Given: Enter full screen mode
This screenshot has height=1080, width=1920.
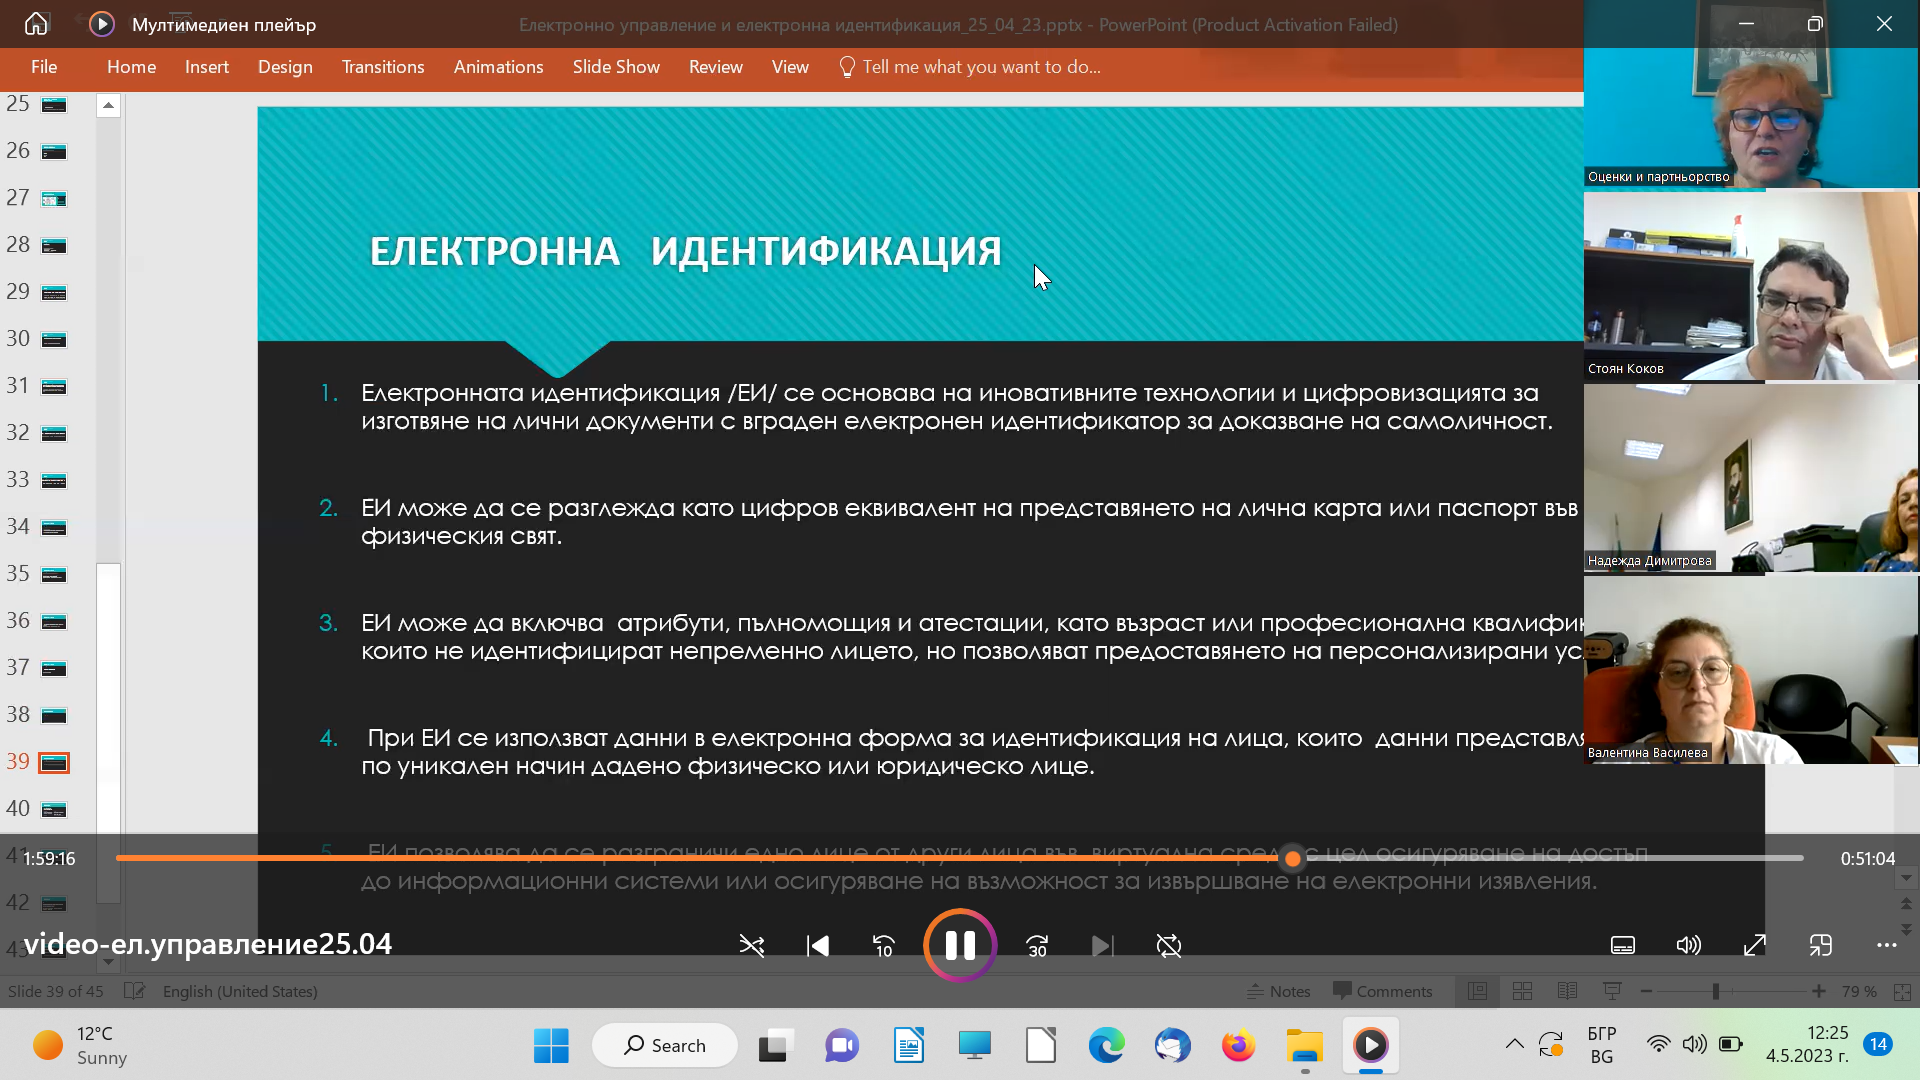Looking at the screenshot, I should (1754, 945).
